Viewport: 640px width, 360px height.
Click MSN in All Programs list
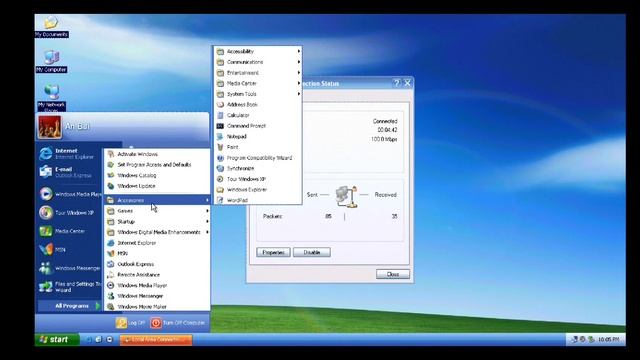pyautogui.click(x=157, y=253)
